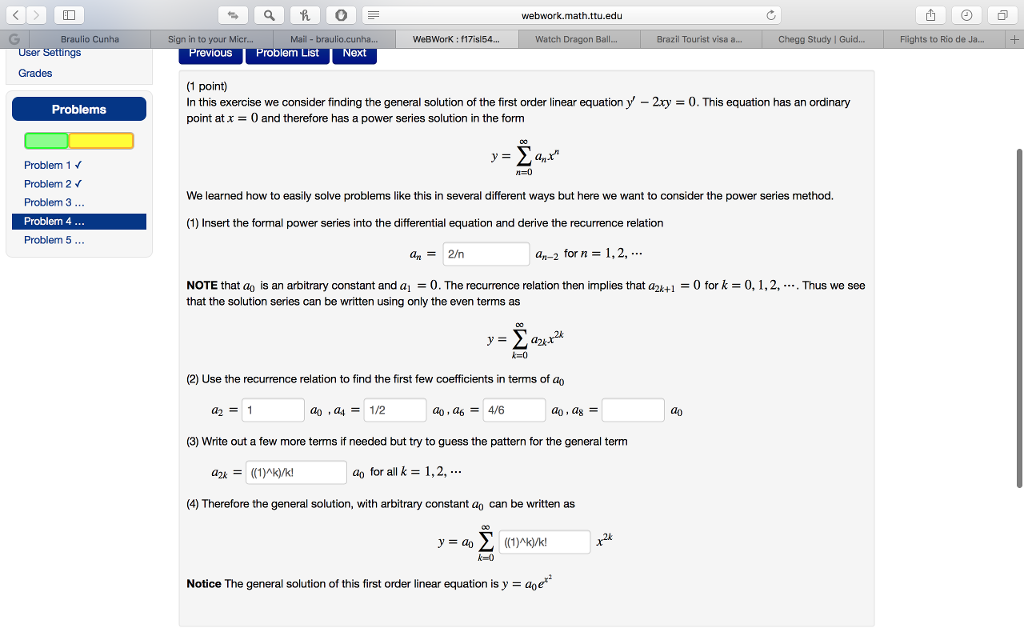The height and width of the screenshot is (640, 1024).
Task: Click the green segment of progress bar
Action: (46, 140)
